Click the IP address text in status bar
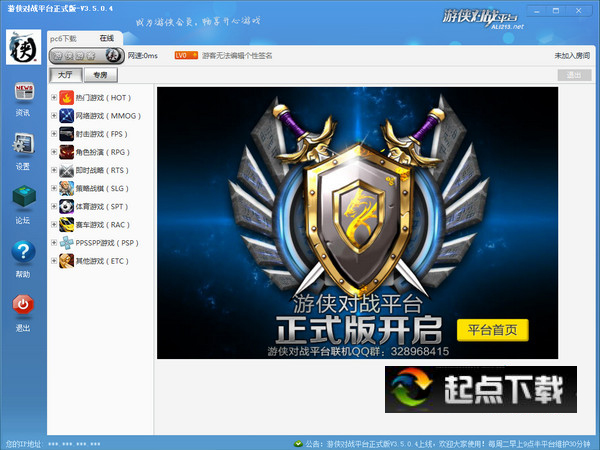 coord(54,444)
